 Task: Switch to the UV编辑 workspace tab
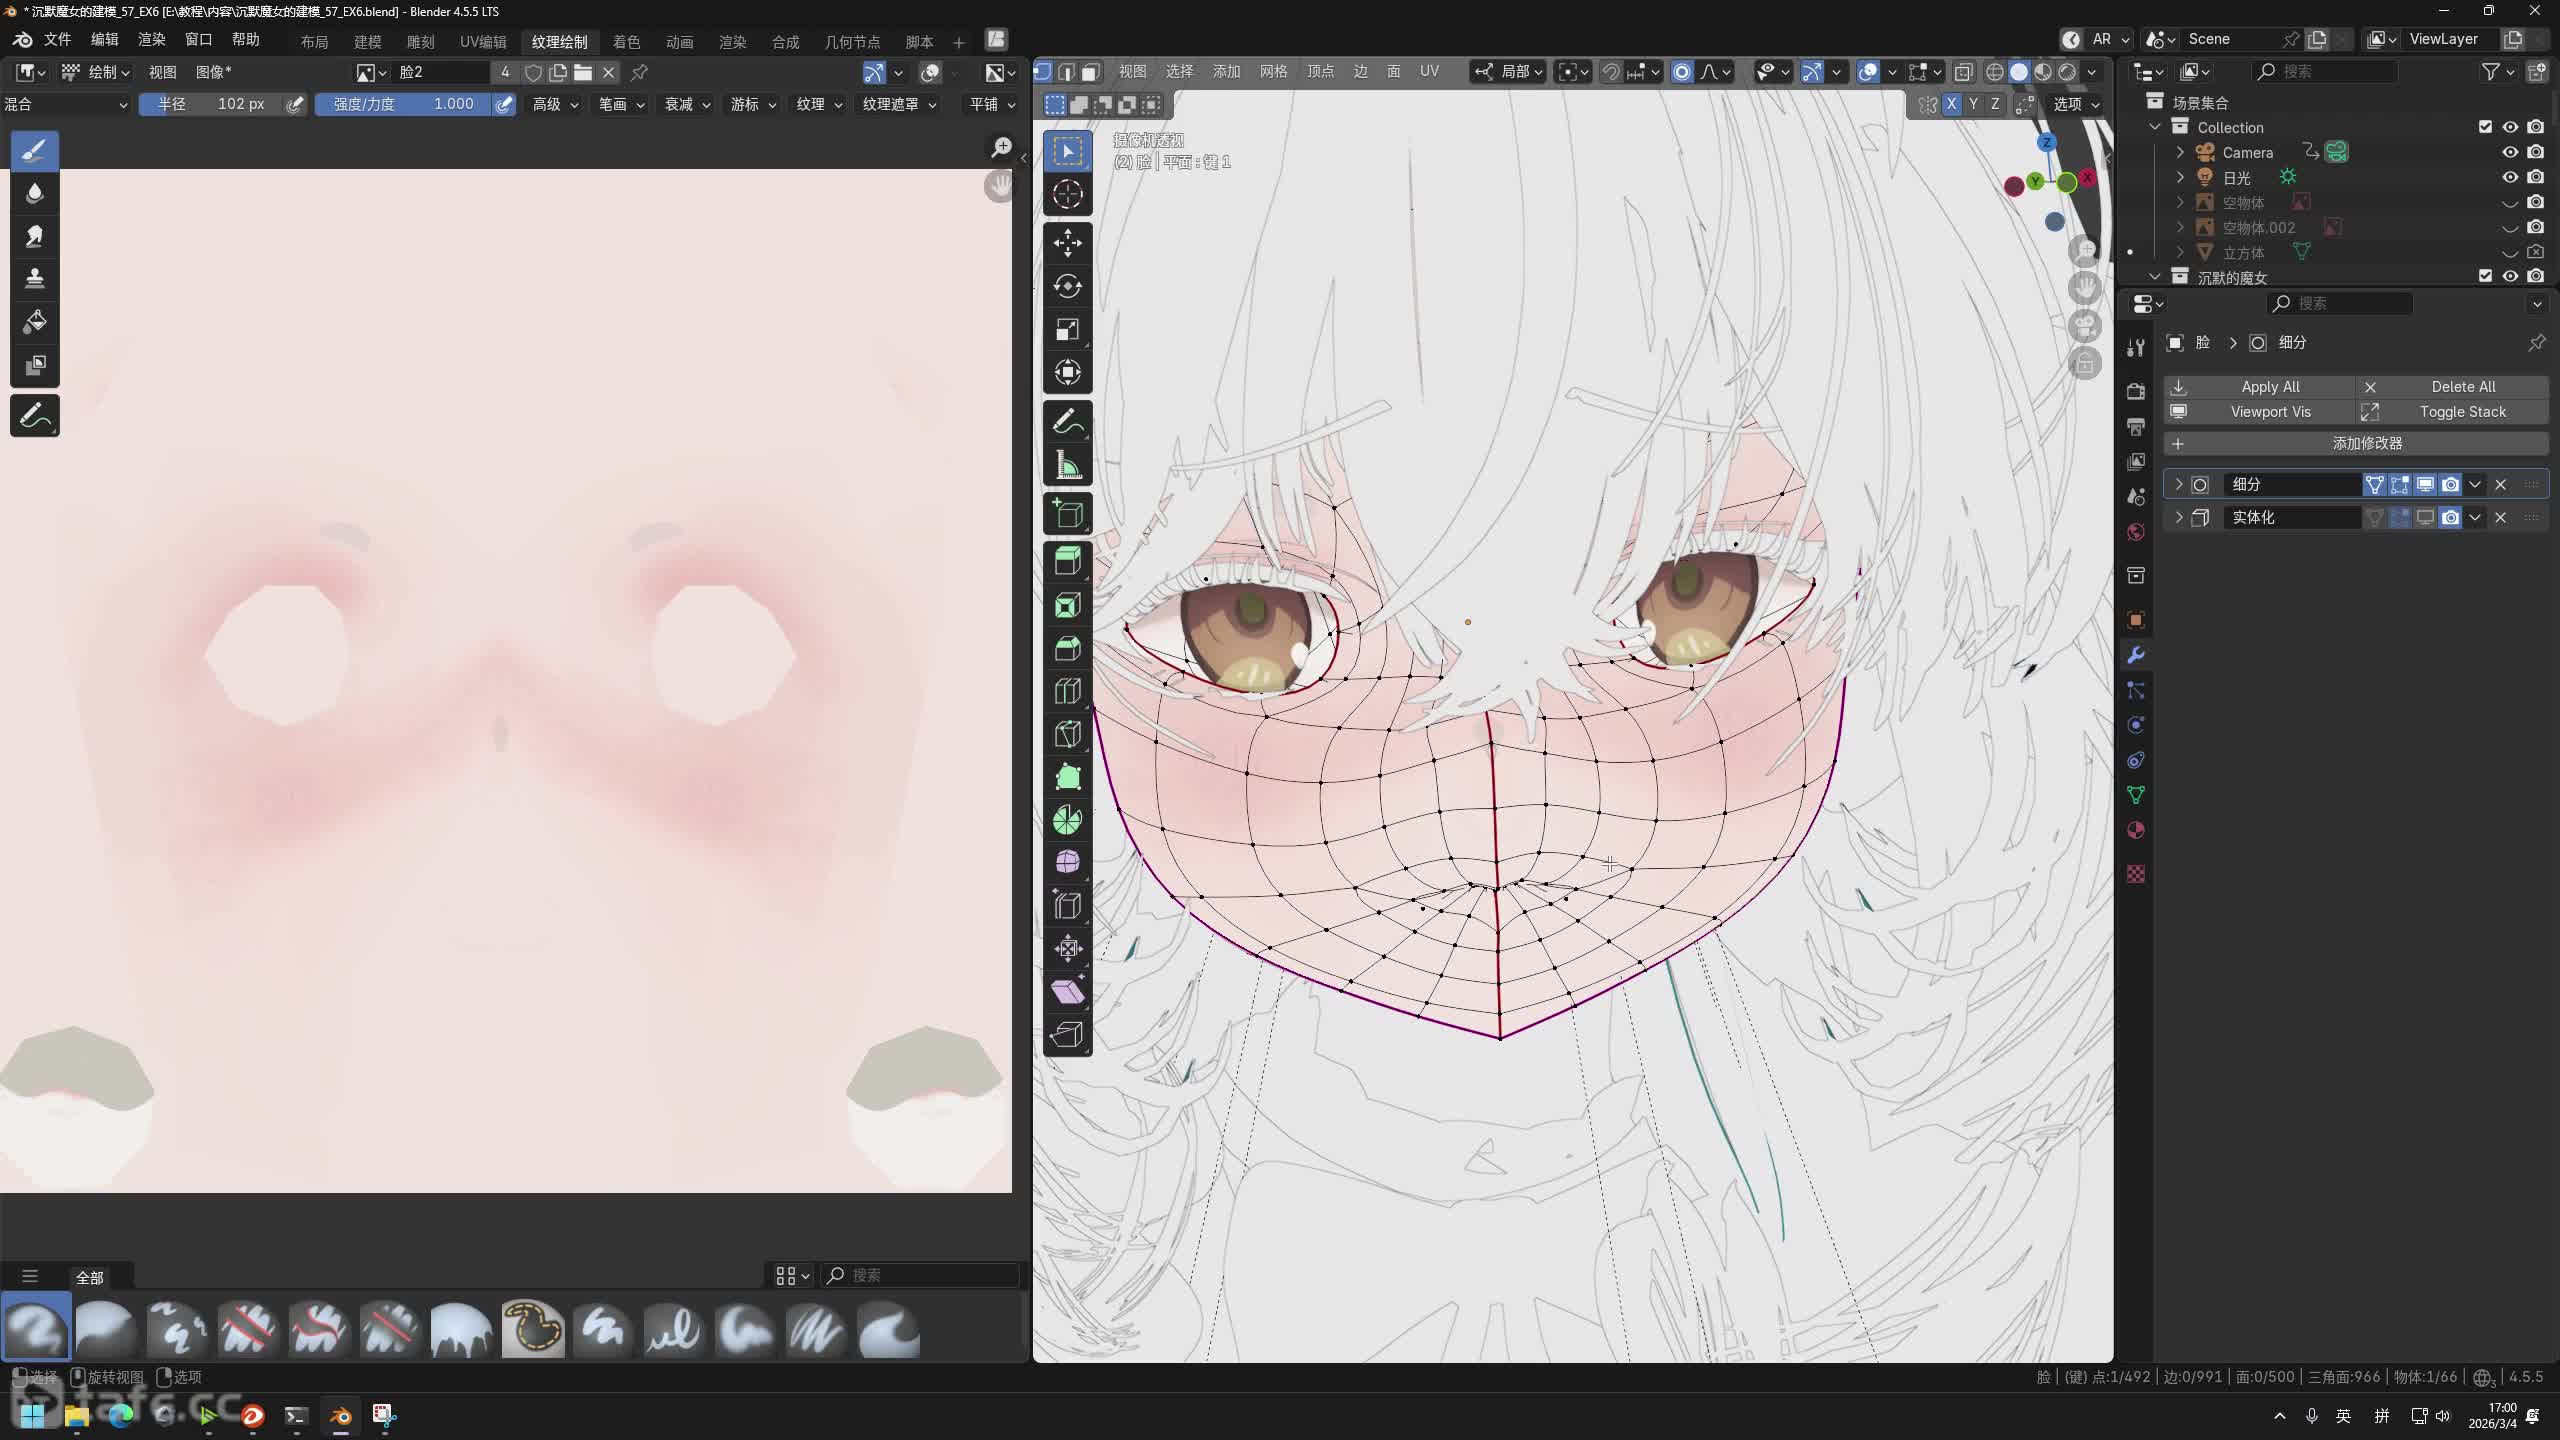click(483, 41)
